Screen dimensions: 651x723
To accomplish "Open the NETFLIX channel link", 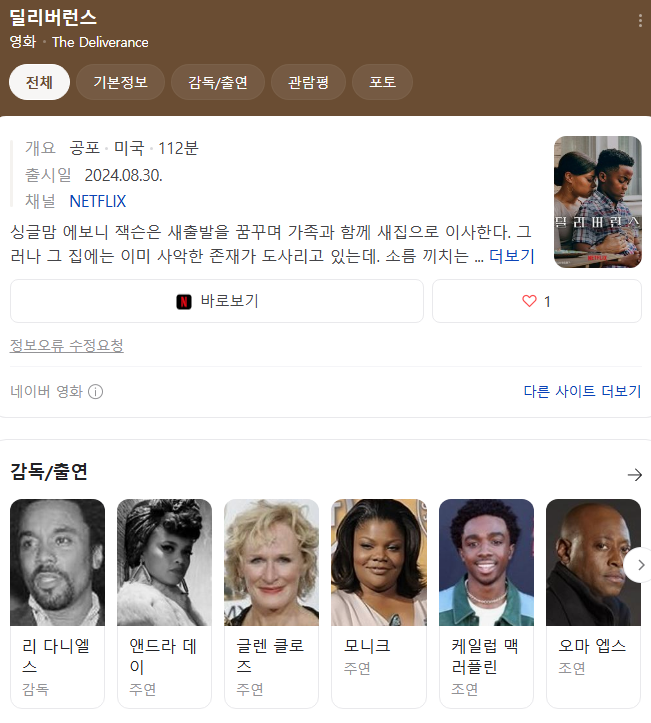I will [x=98, y=201].
